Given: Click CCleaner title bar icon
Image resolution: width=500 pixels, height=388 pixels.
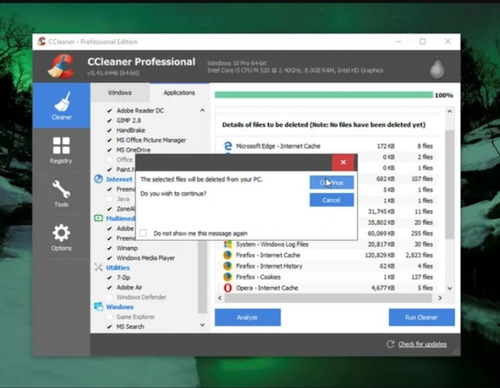Looking at the screenshot, I should coord(41,41).
